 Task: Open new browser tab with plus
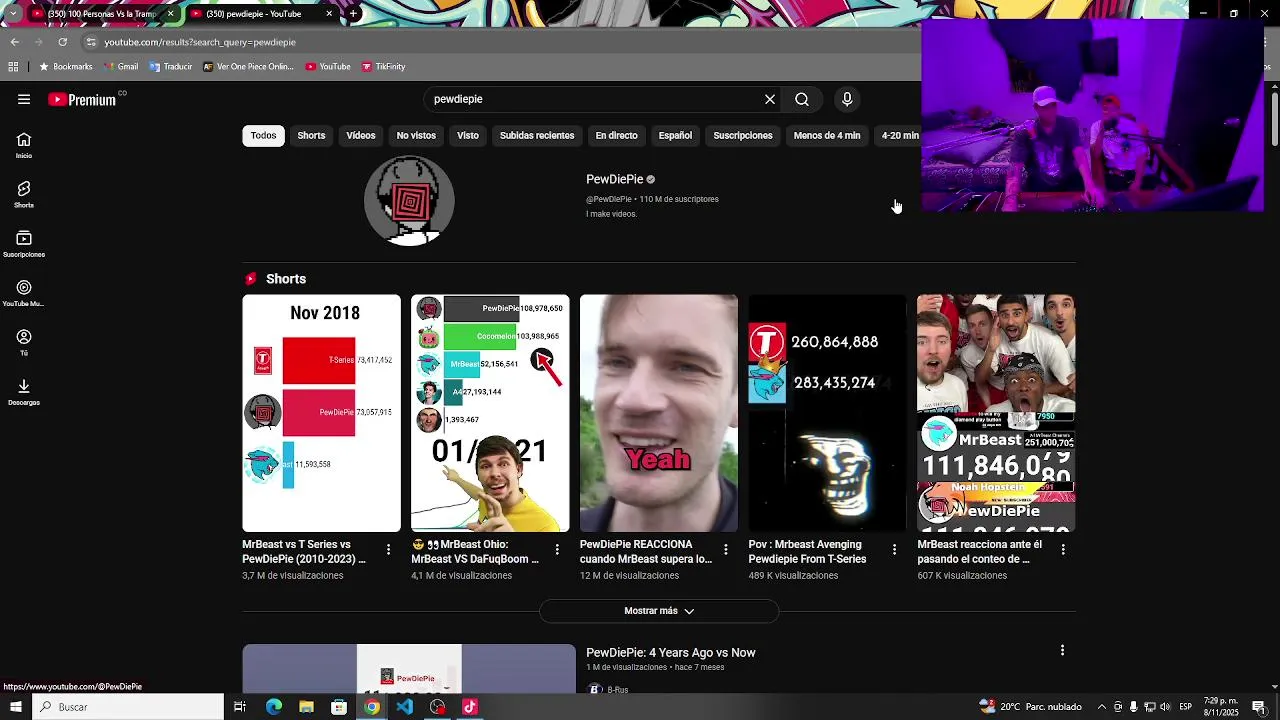pos(353,14)
